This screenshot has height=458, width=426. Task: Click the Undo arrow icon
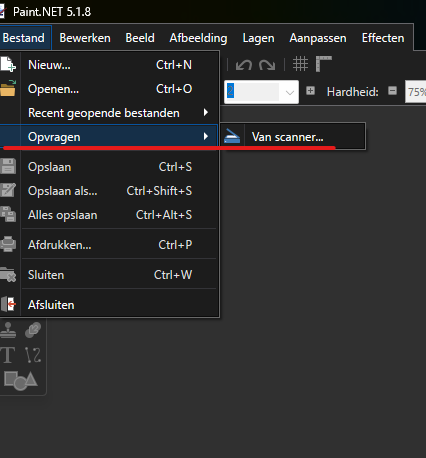tap(244, 65)
